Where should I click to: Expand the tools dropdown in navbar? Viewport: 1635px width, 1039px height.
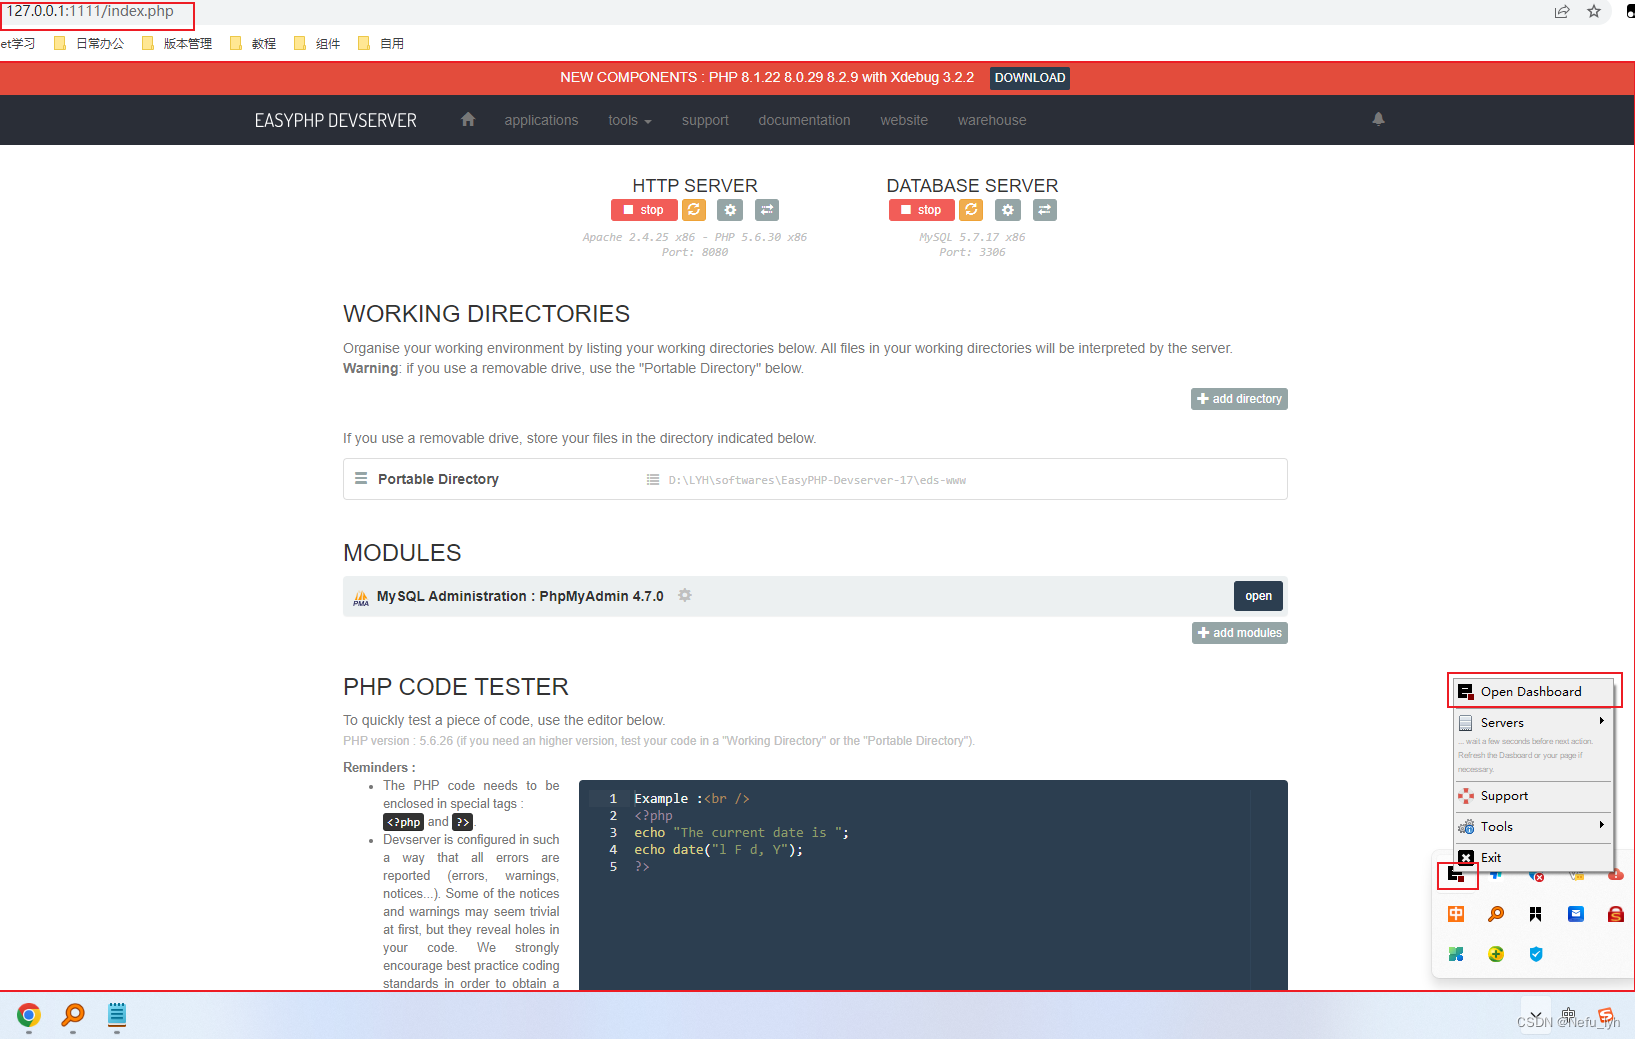(x=630, y=120)
